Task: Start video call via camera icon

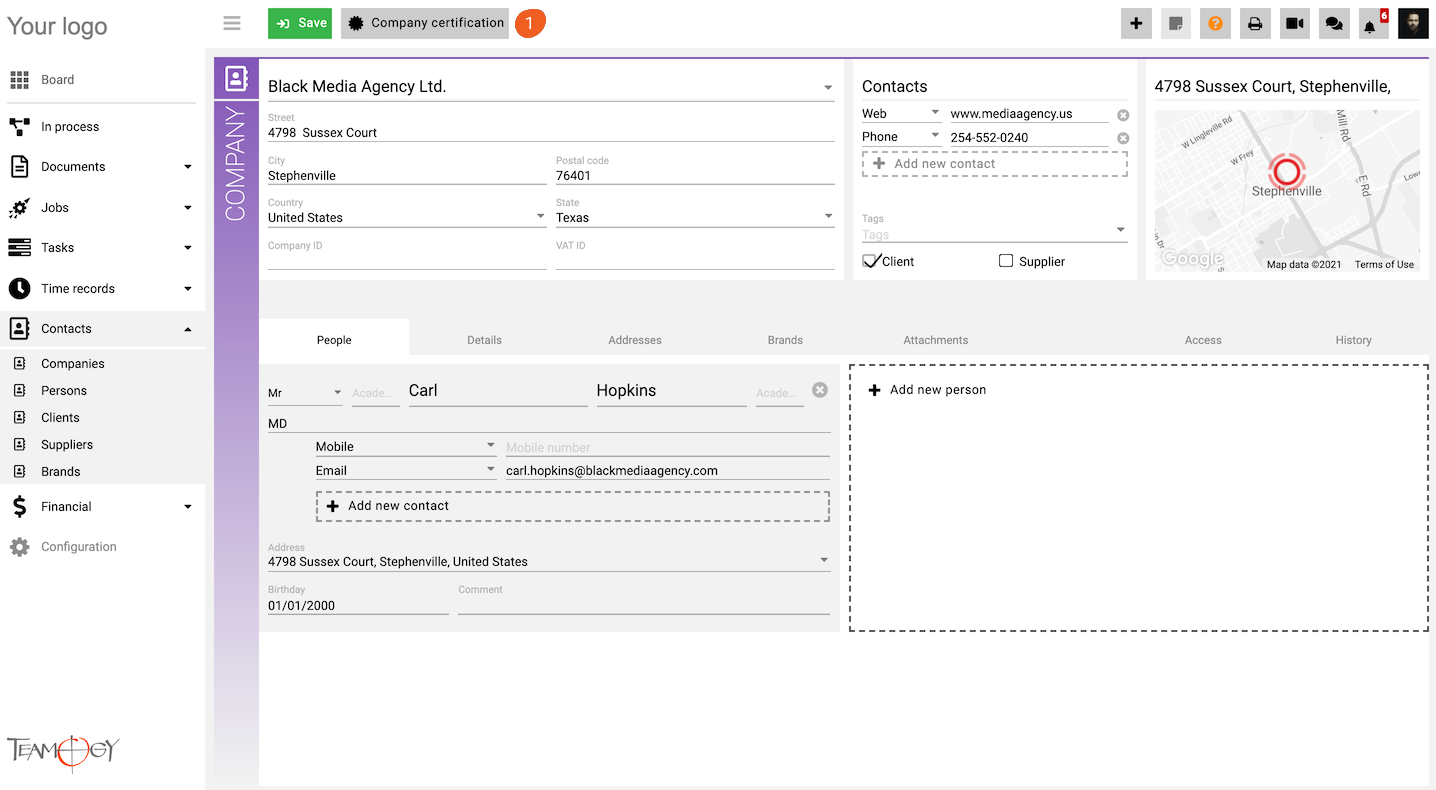Action: [1295, 24]
